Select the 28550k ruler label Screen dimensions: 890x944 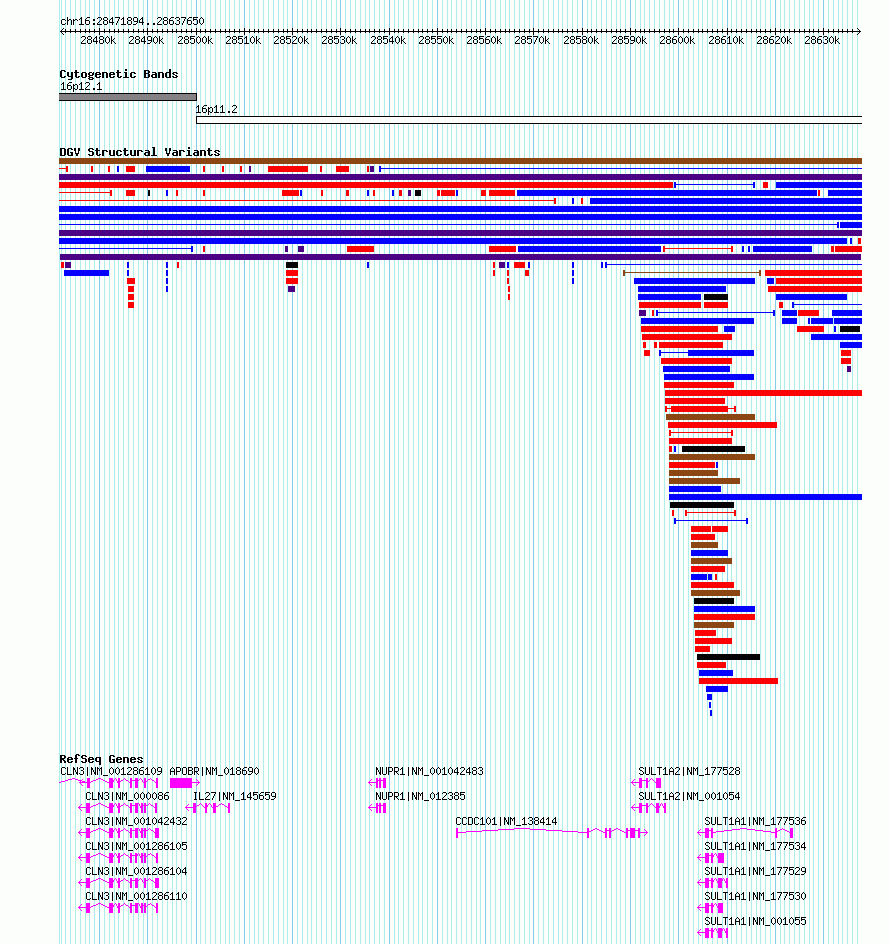(437, 40)
